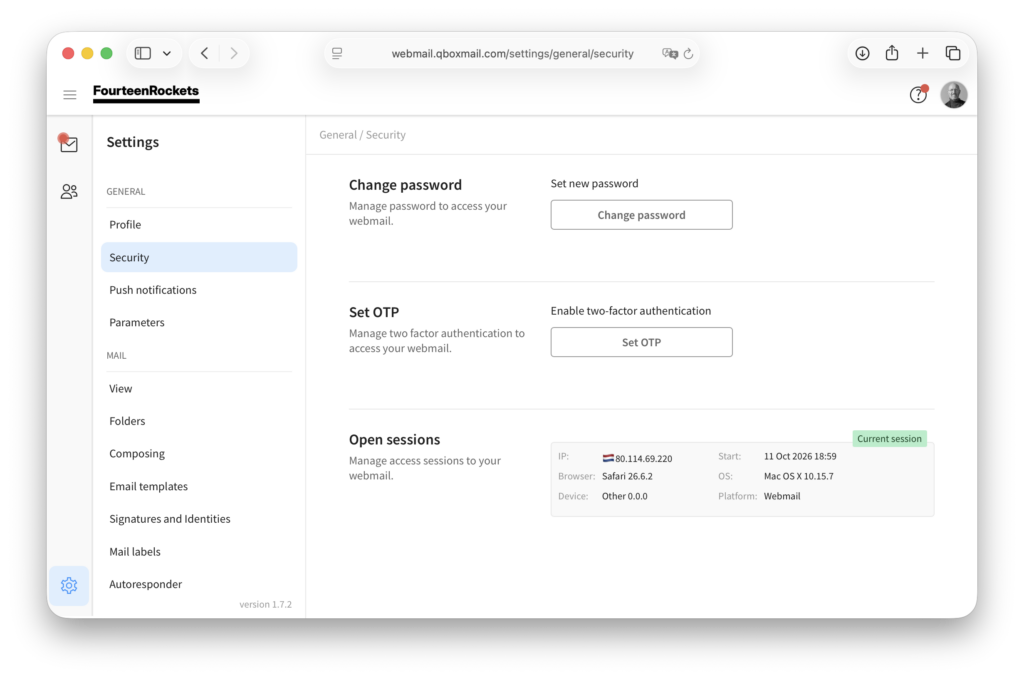Open Mail labels settings
Screen dimensions: 1024x680
[199, 552]
